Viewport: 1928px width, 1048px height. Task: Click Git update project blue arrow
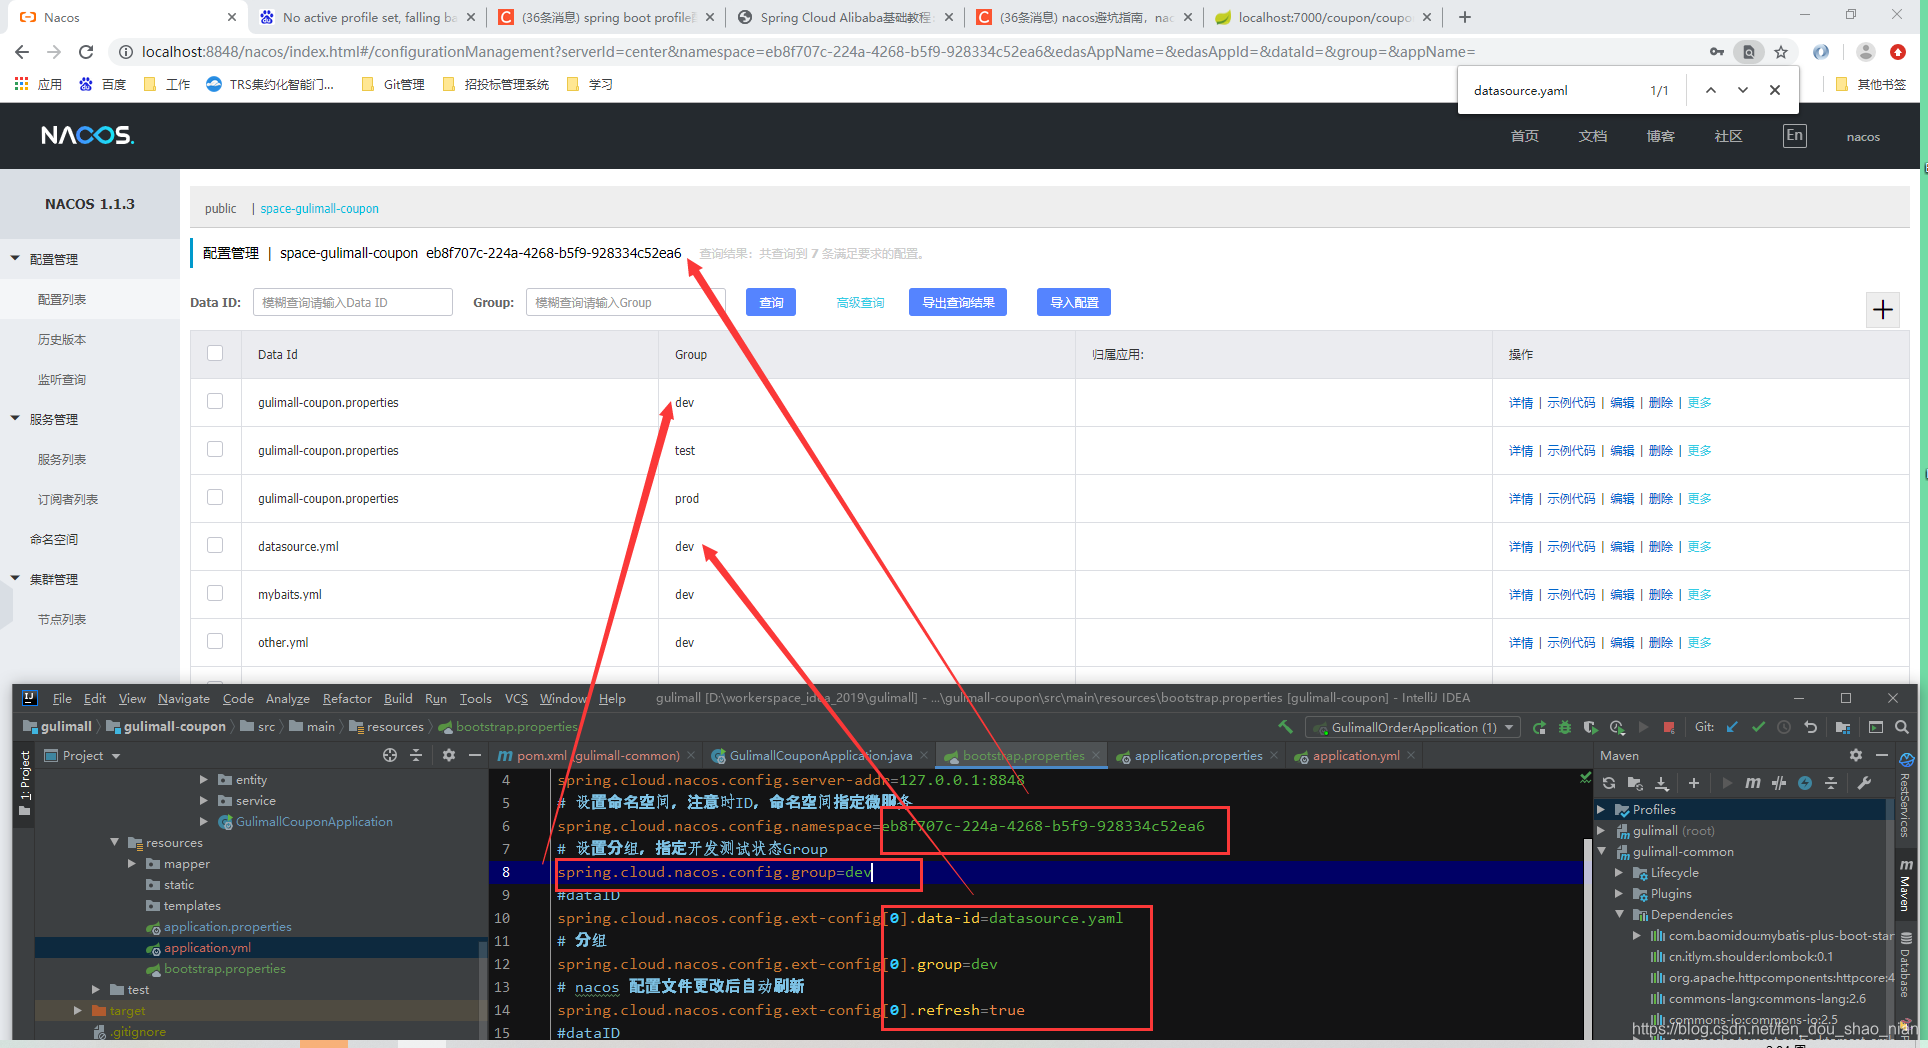[x=1733, y=727]
